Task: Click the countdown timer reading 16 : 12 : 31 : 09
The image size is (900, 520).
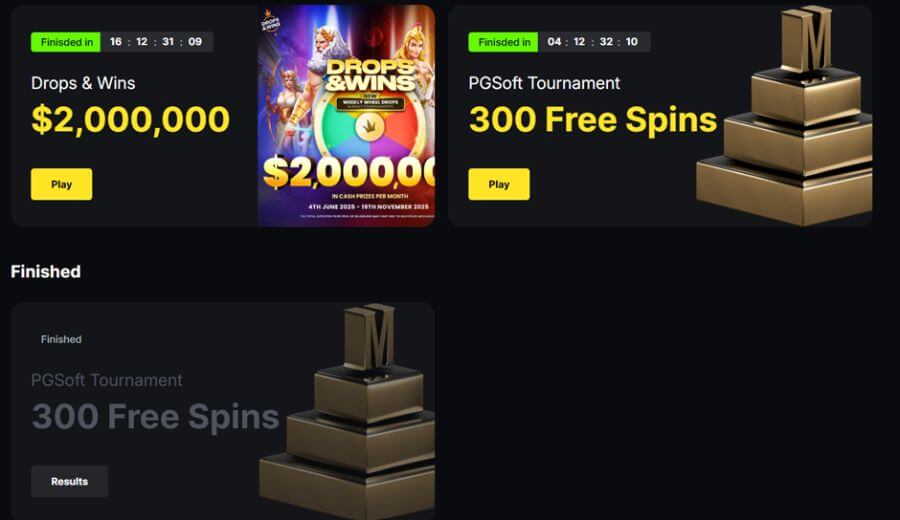Action: (x=156, y=42)
